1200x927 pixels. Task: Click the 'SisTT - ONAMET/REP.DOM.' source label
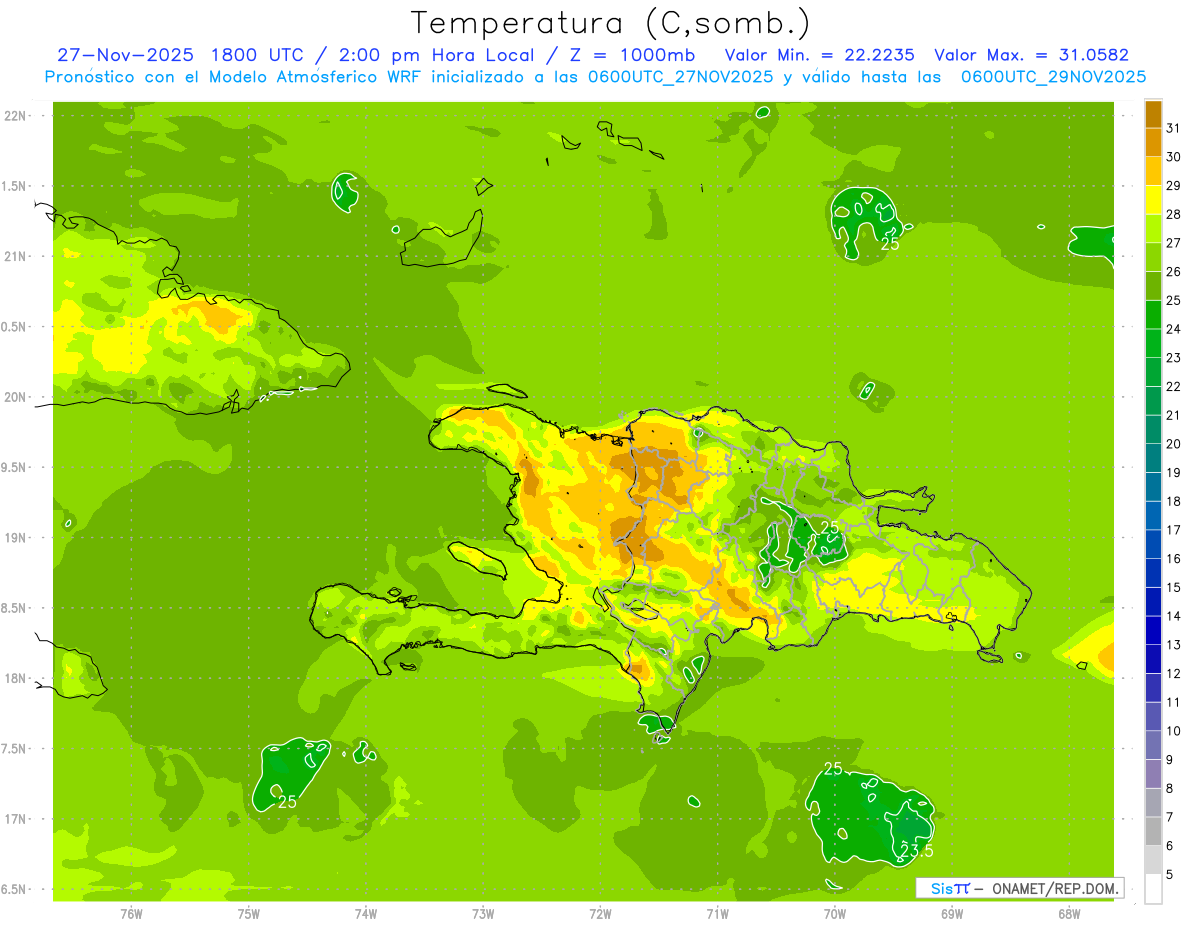pos(1020,888)
